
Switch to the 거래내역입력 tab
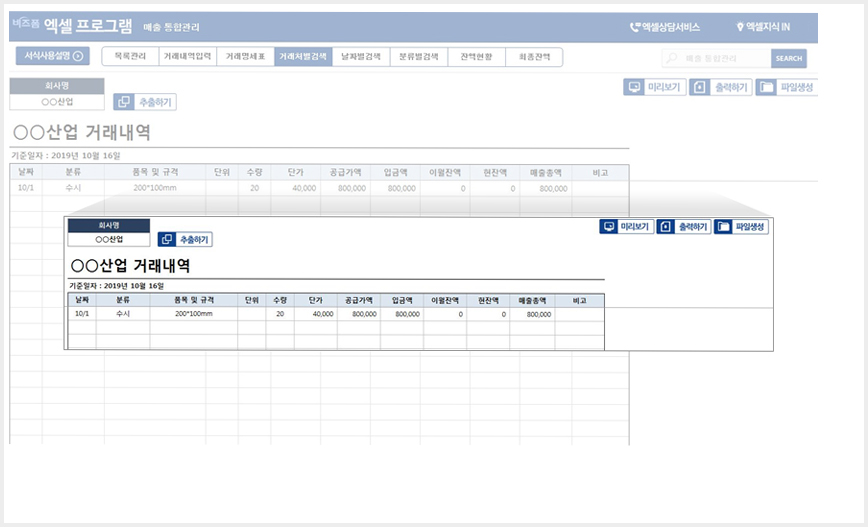coord(188,56)
